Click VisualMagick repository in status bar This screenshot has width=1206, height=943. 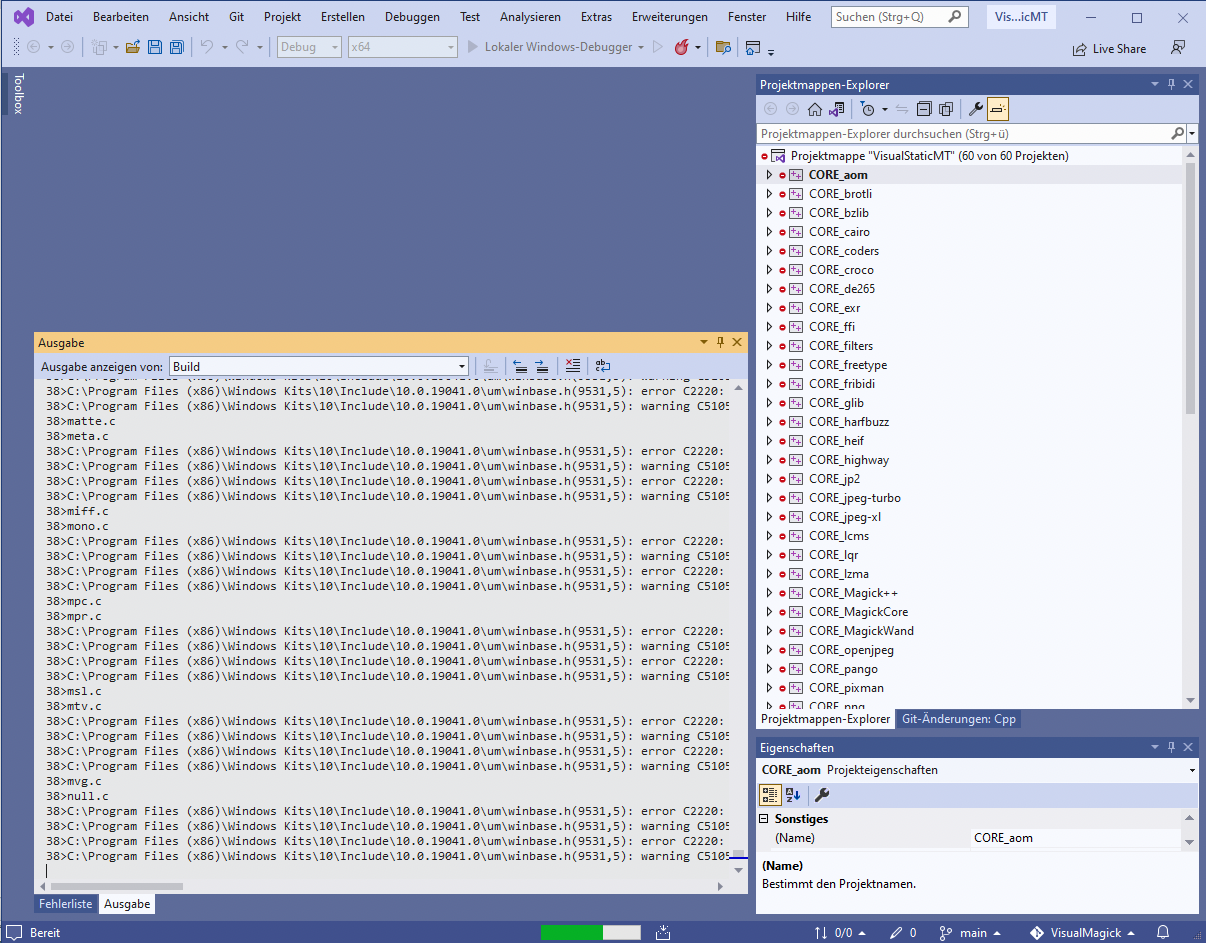[1084, 932]
